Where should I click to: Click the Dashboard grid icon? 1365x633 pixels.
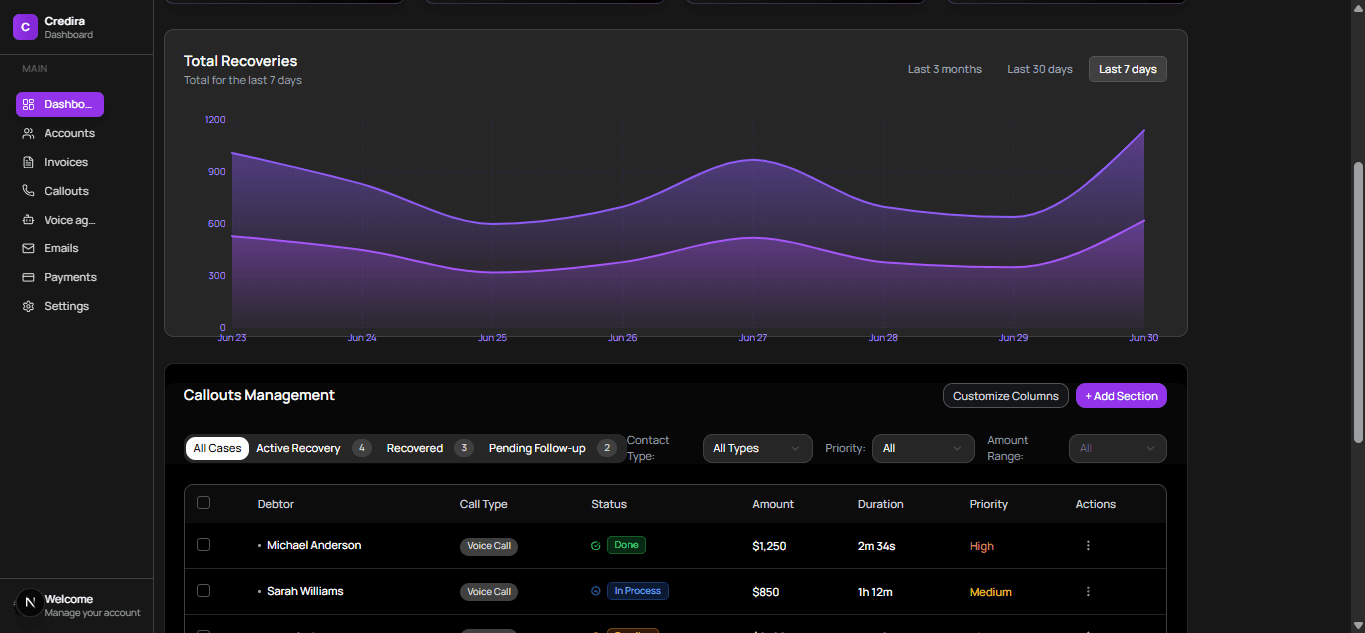click(x=28, y=104)
